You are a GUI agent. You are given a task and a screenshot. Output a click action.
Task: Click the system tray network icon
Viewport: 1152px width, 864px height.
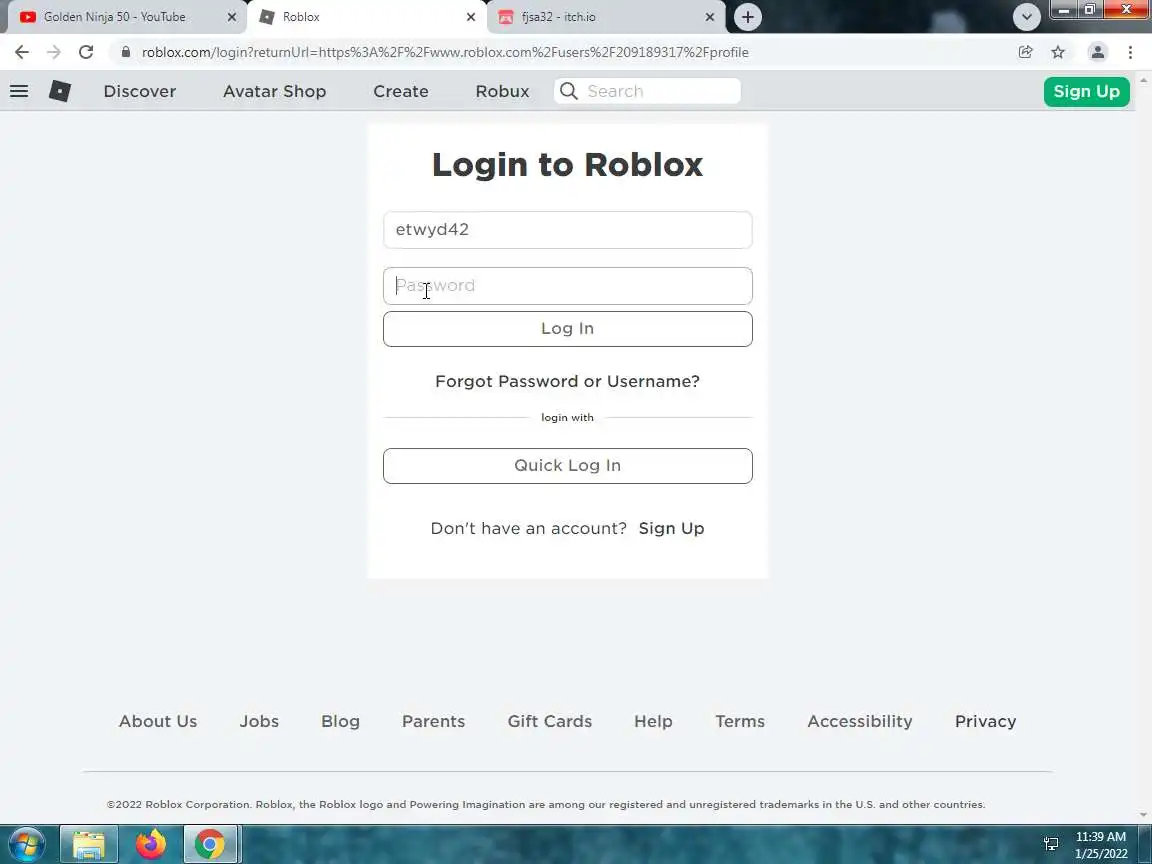point(1051,844)
